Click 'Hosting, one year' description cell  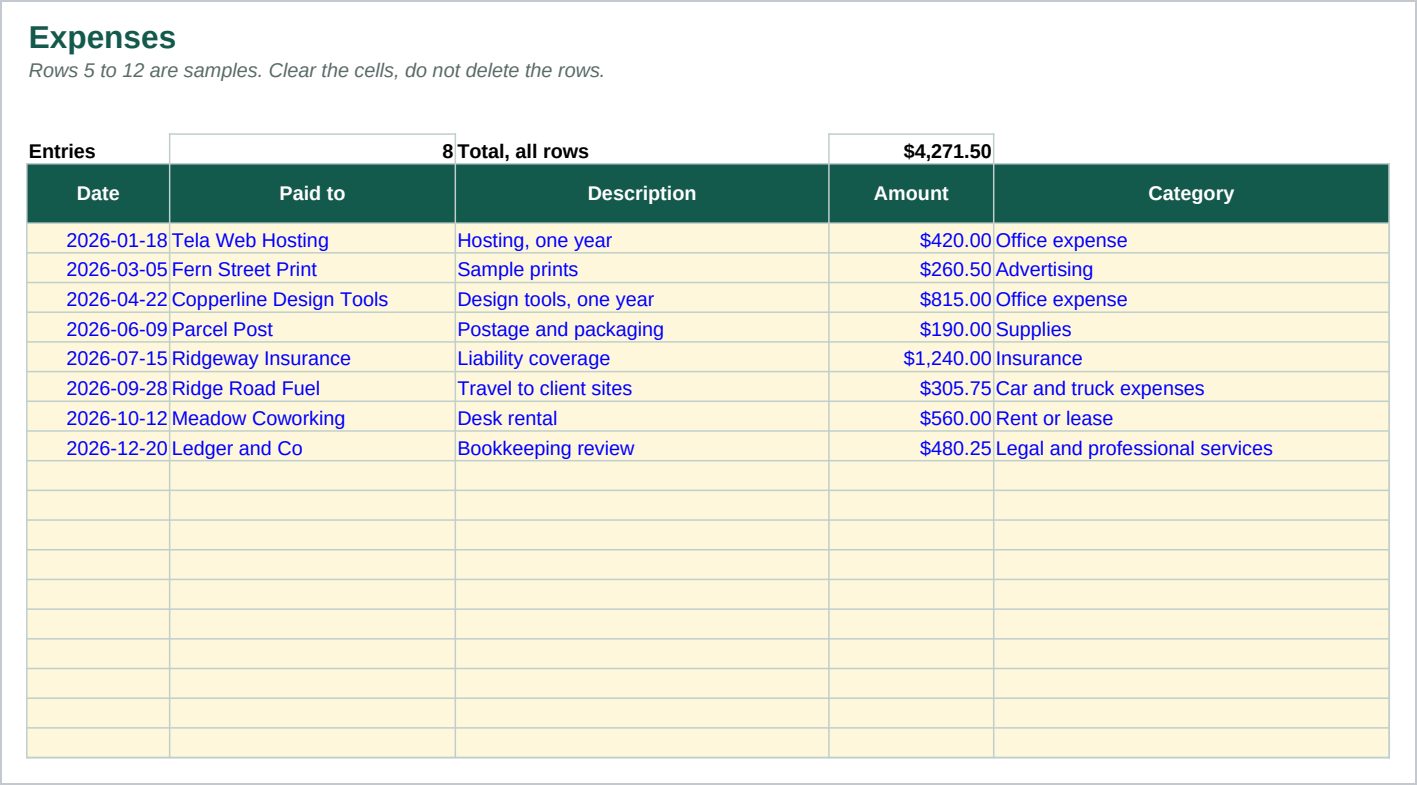pos(642,240)
